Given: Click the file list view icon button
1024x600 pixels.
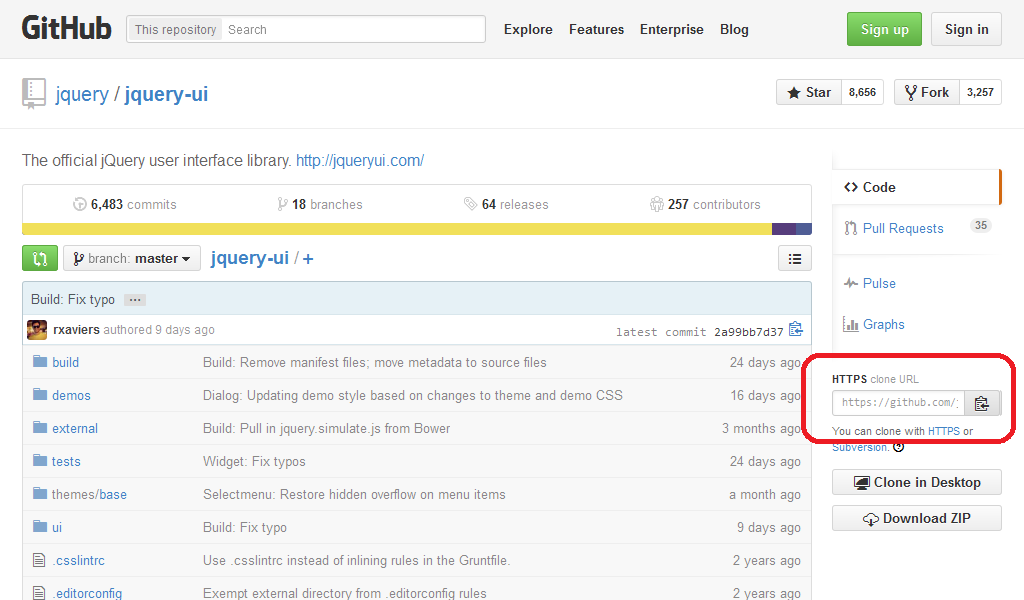Looking at the screenshot, I should tap(794, 258).
